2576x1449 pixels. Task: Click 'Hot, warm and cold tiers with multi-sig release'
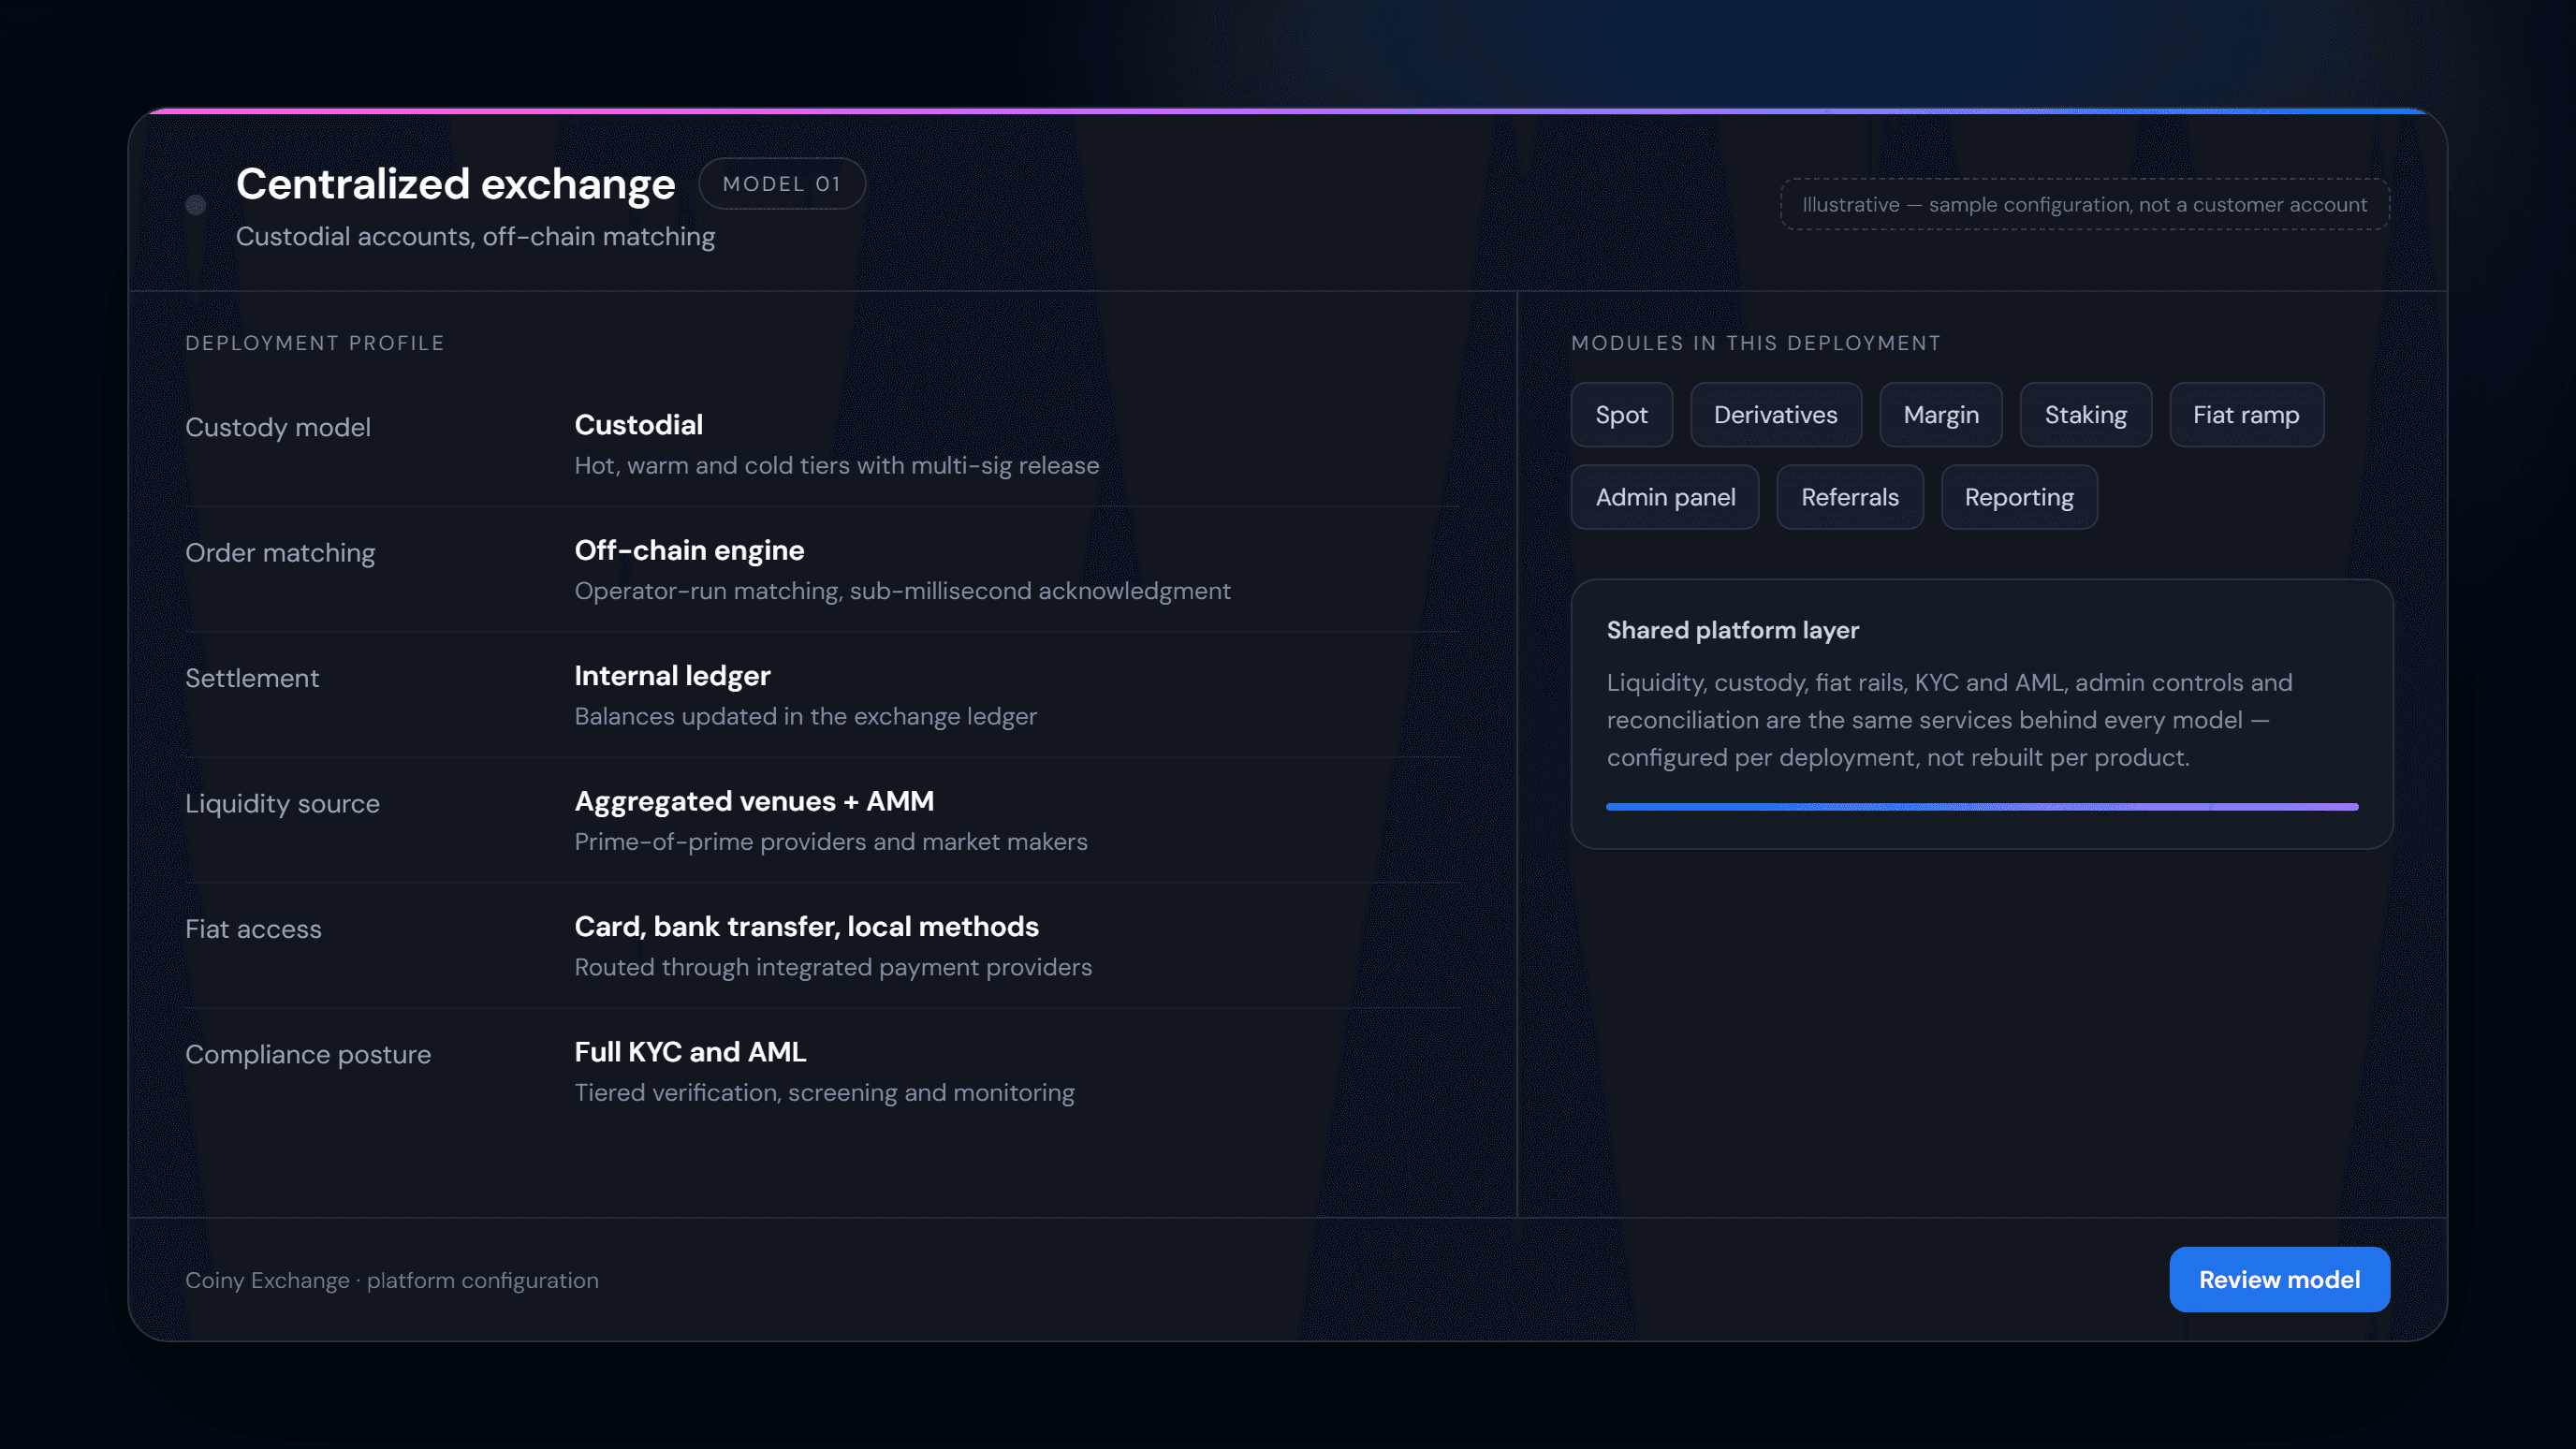(836, 466)
